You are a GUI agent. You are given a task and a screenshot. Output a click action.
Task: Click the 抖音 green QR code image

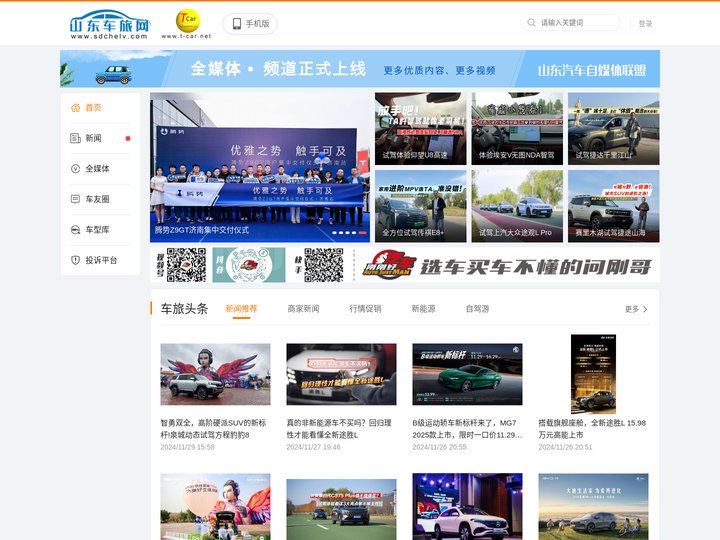pos(249,265)
